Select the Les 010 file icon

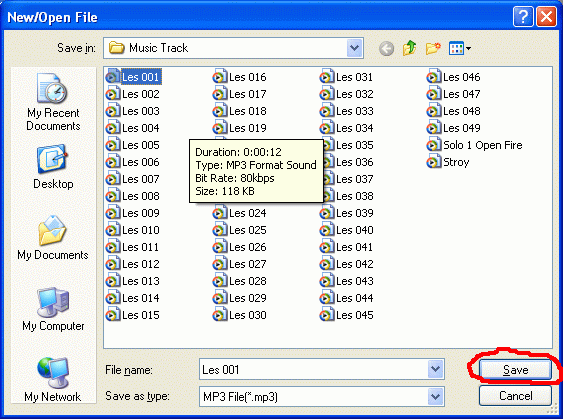112,230
